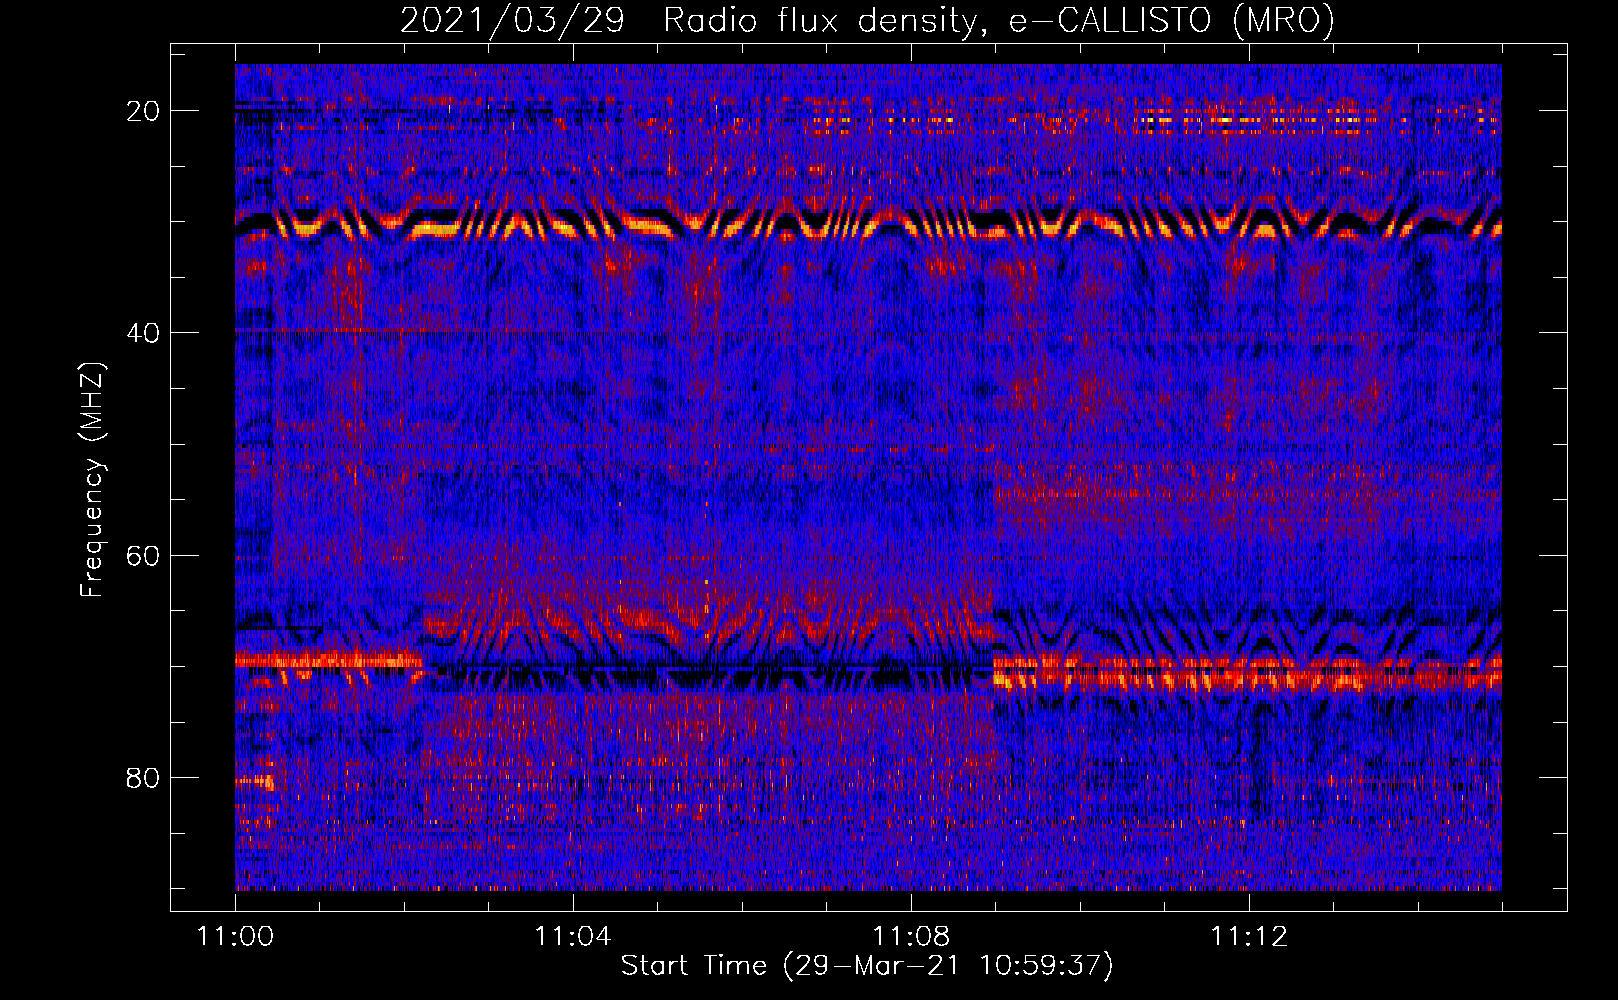Click the 'Start Time (29-Mar-21 10:59:37)' label

click(x=867, y=966)
